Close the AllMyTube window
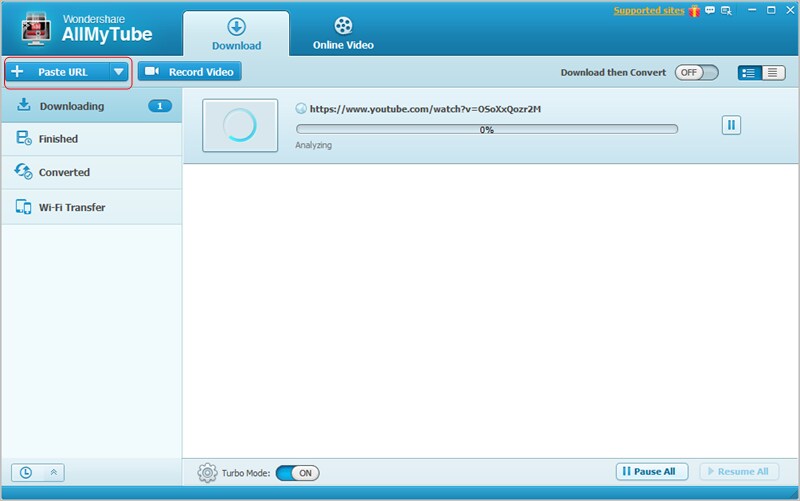Screen dimensions: 800x501 point(790,10)
